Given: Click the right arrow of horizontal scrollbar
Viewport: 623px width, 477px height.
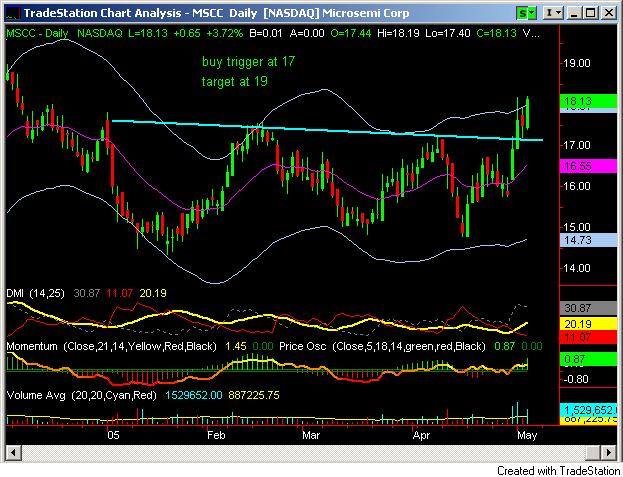Looking at the screenshot, I should 609,452.
